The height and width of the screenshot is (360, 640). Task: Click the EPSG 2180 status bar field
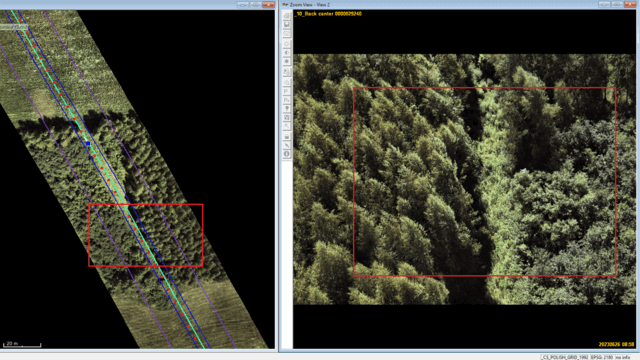[x=602, y=357]
